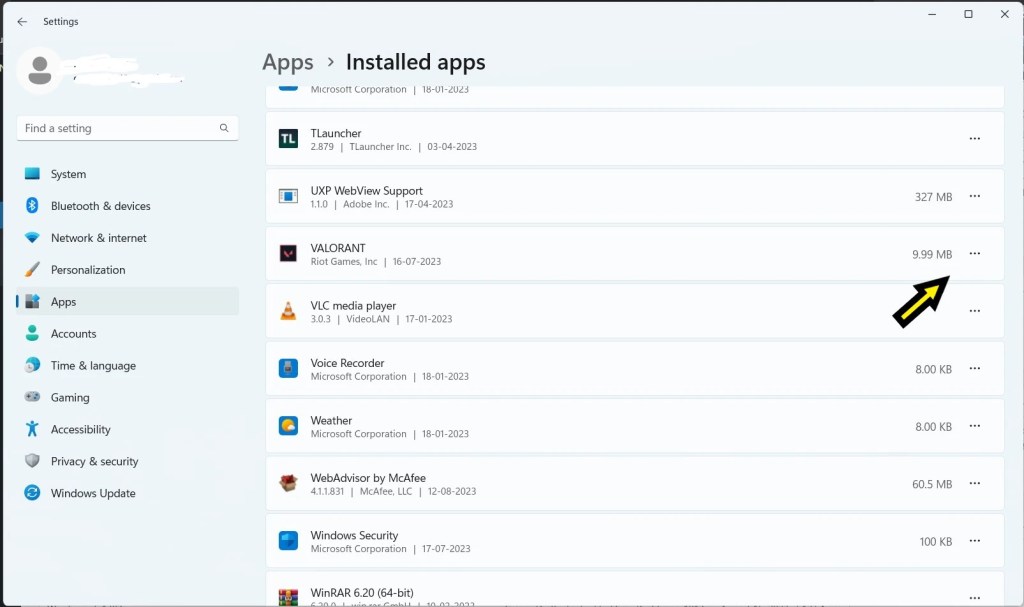Click the TLauncher app icon

(288, 139)
